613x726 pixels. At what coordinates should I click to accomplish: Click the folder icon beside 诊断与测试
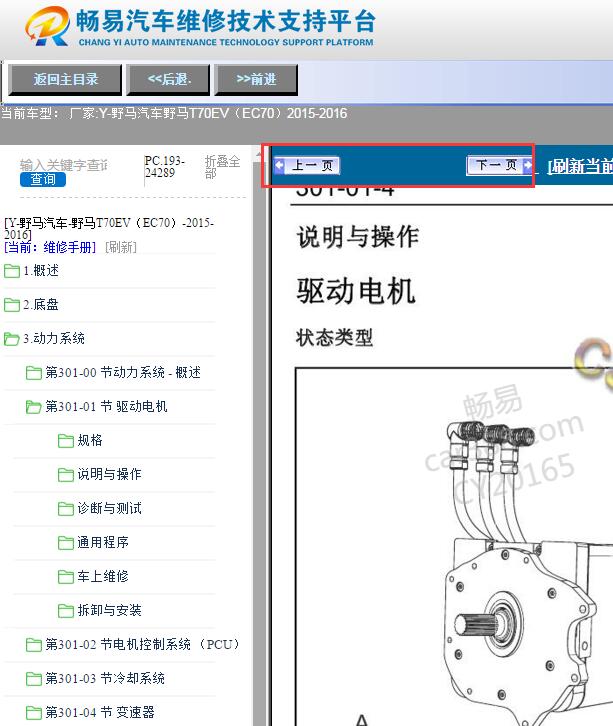click(66, 509)
